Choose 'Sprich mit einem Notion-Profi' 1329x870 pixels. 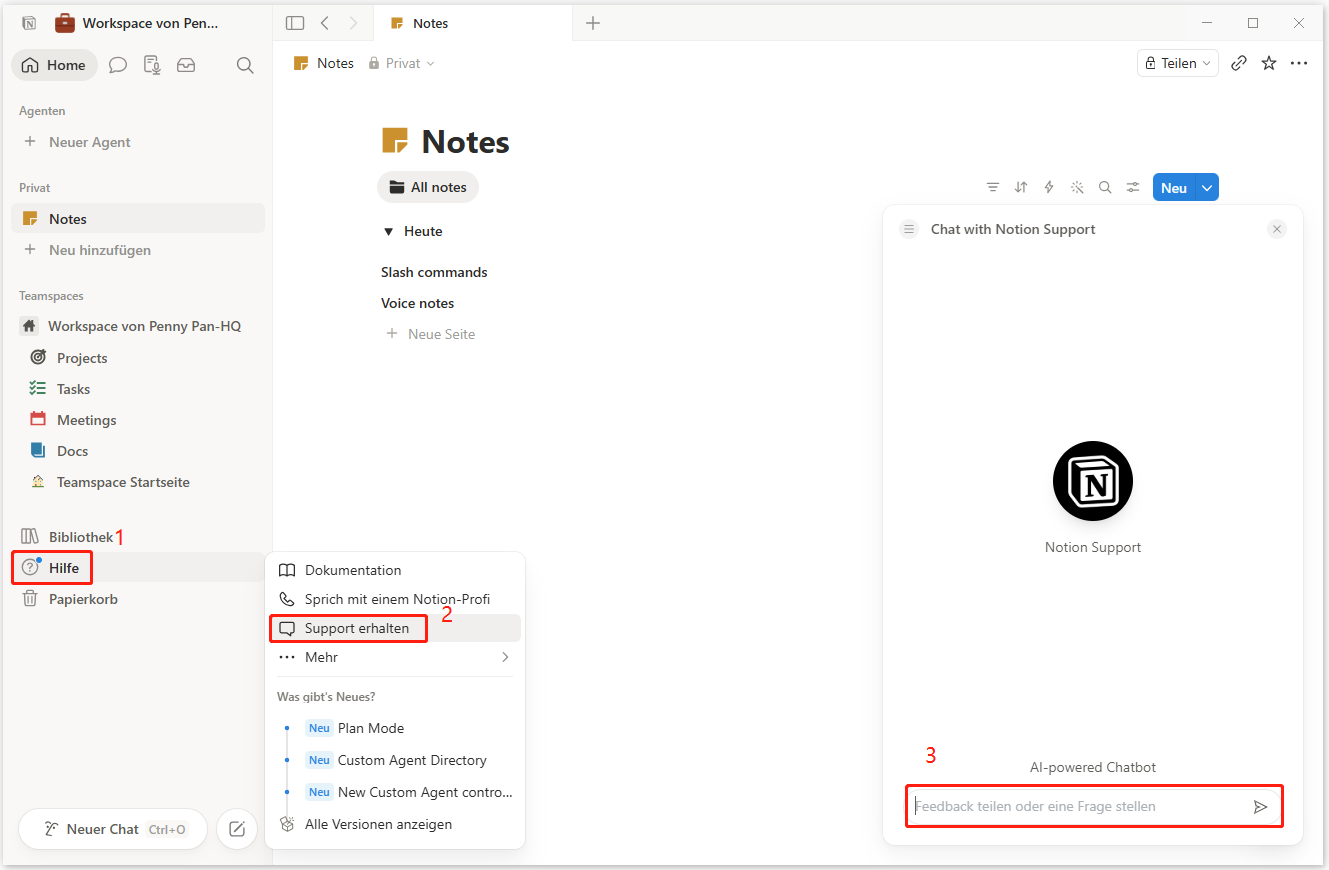click(x=395, y=599)
